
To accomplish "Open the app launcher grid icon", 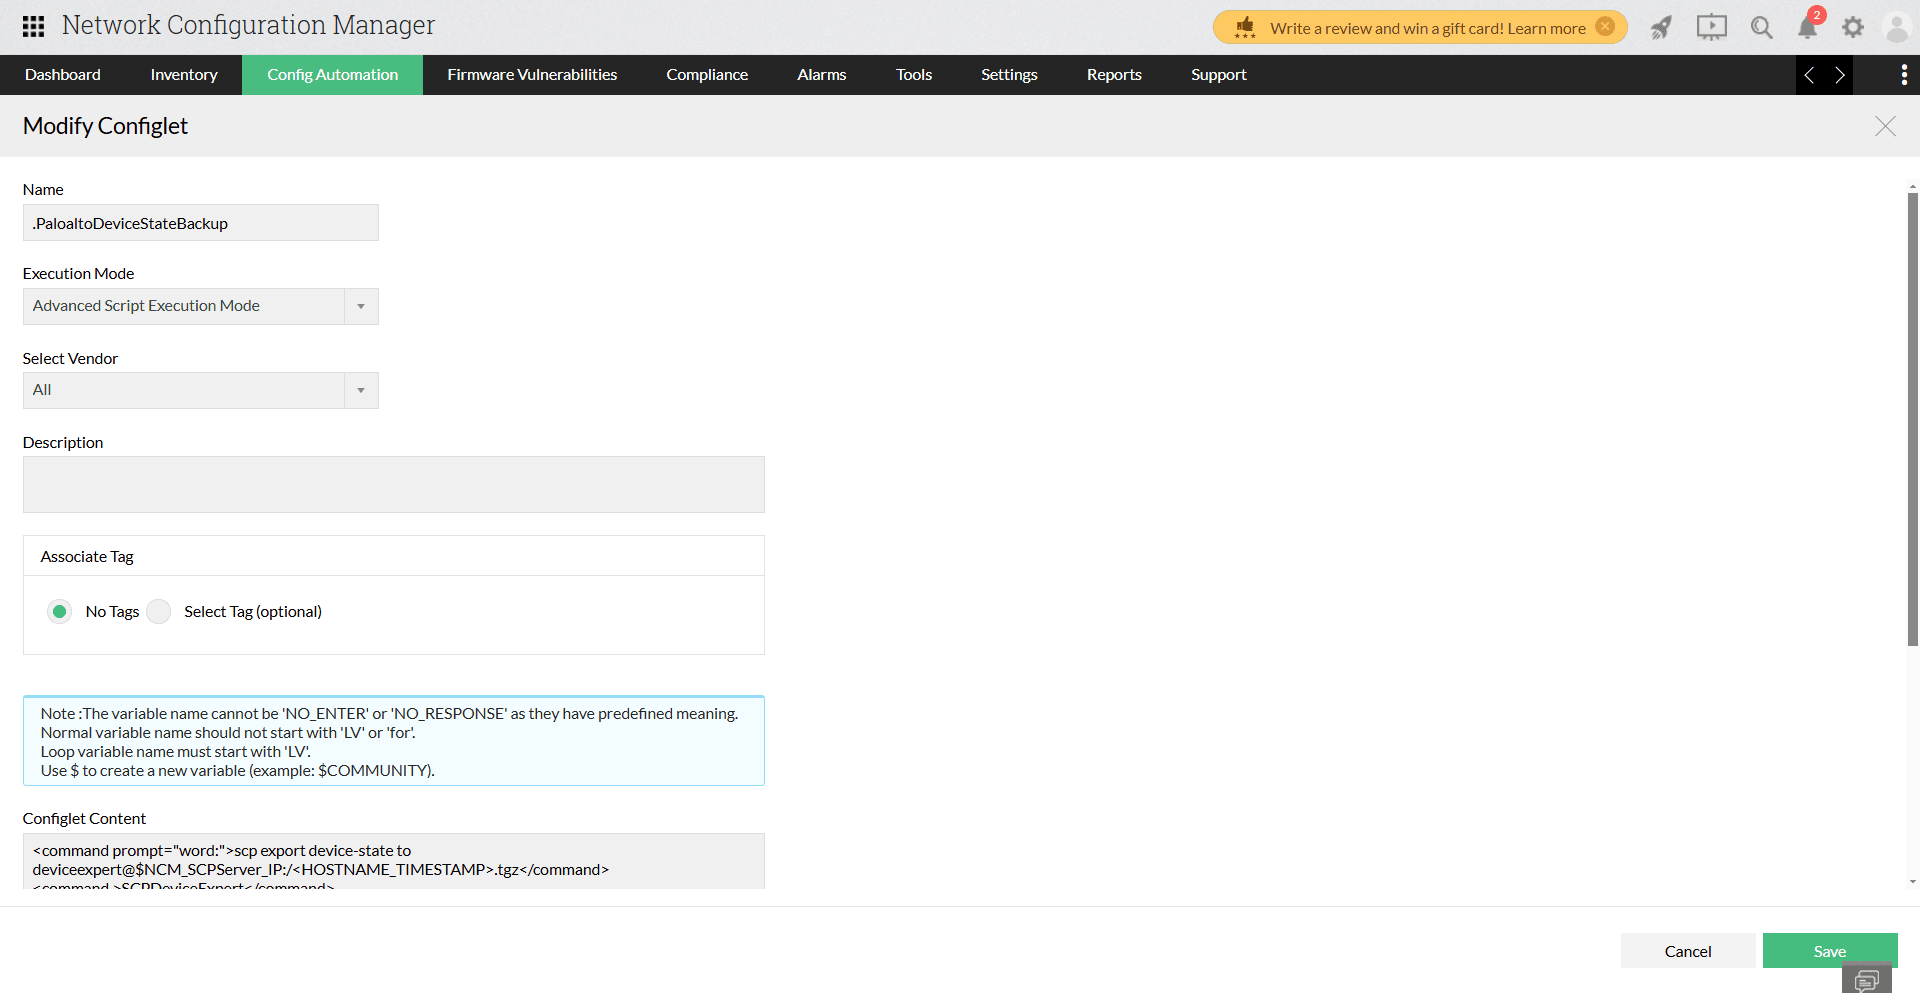I will coord(33,27).
